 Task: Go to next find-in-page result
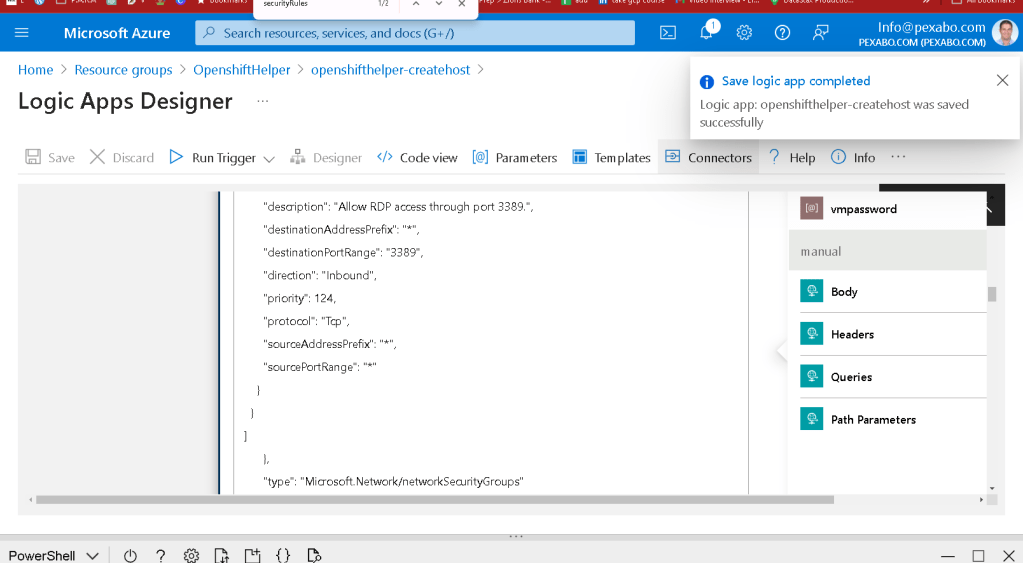pos(439,4)
